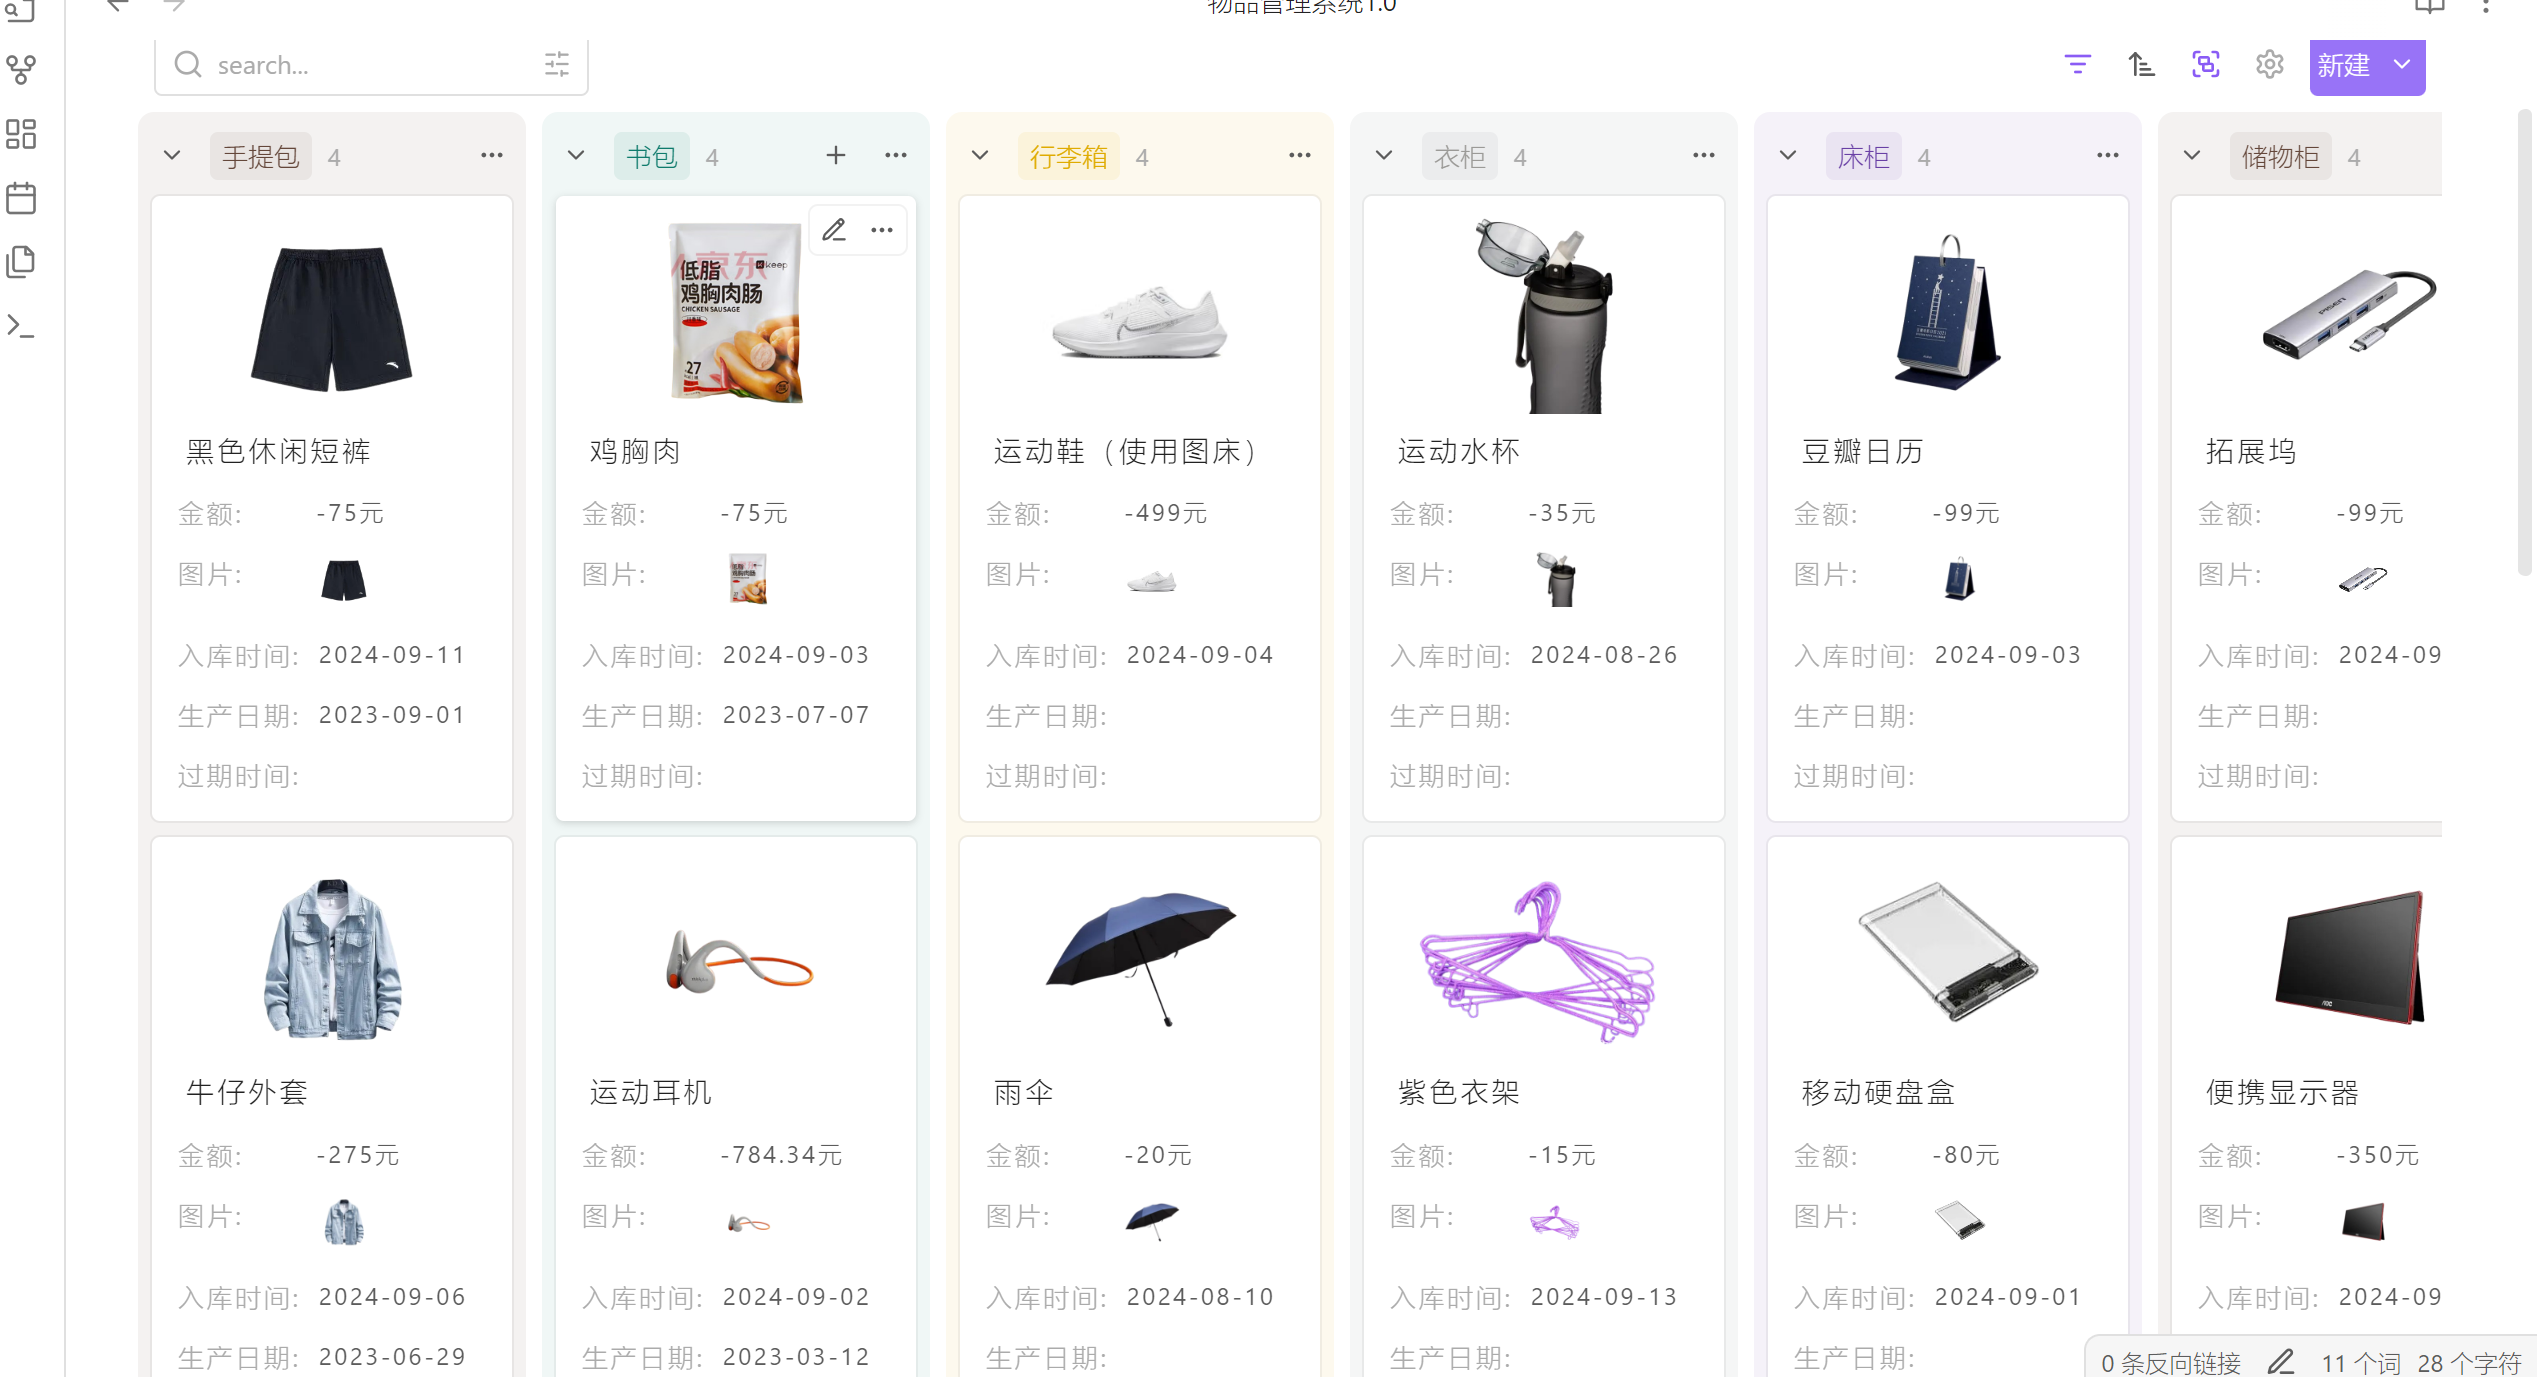Collapse the 手提包 column
Screen dimensions: 2537x1377
click(x=171, y=155)
